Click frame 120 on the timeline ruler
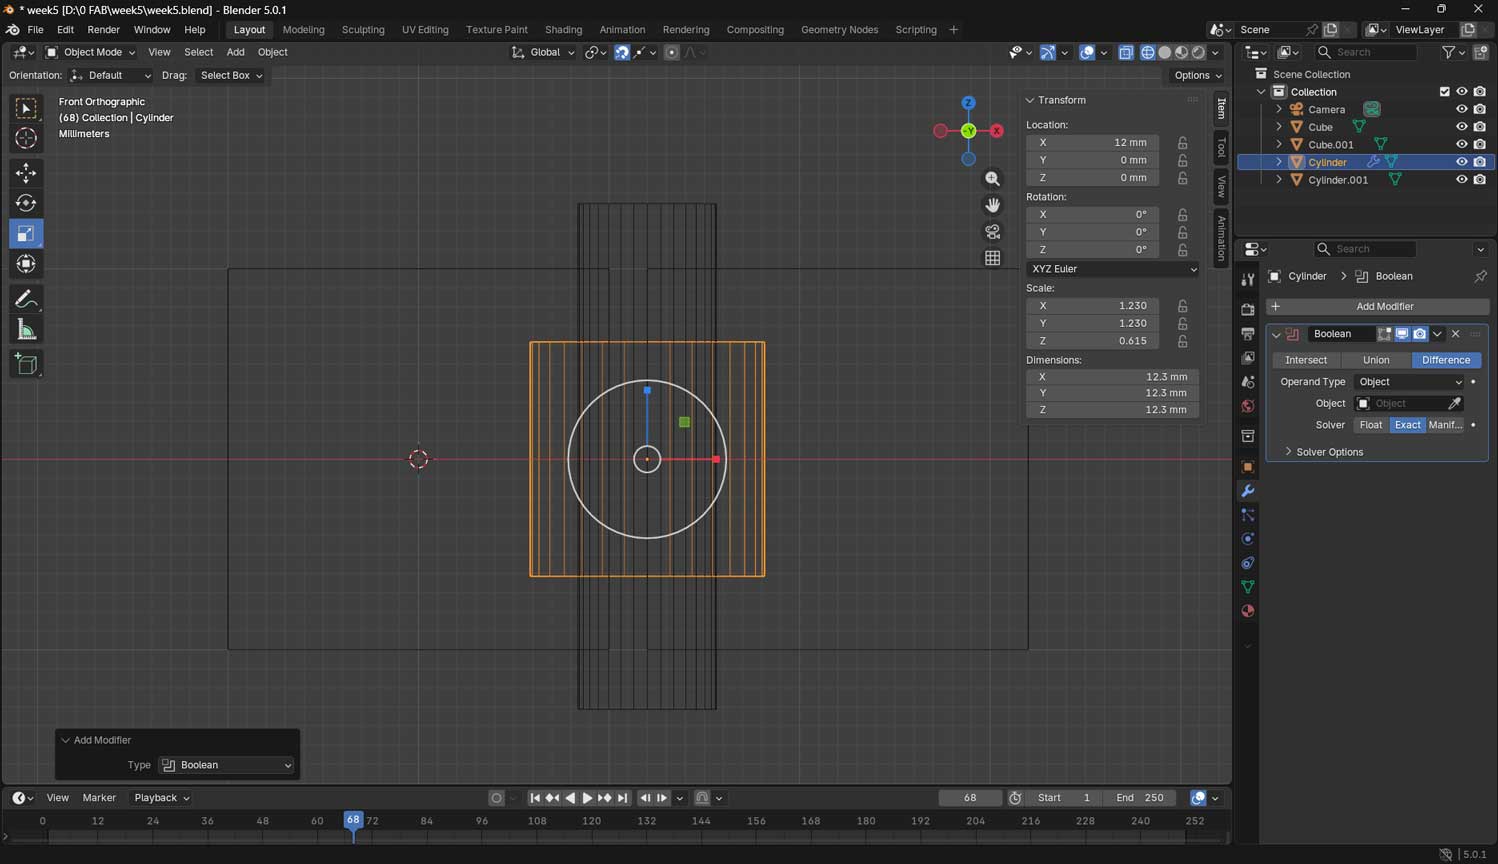Screen dimensions: 1498x864 tap(592, 821)
